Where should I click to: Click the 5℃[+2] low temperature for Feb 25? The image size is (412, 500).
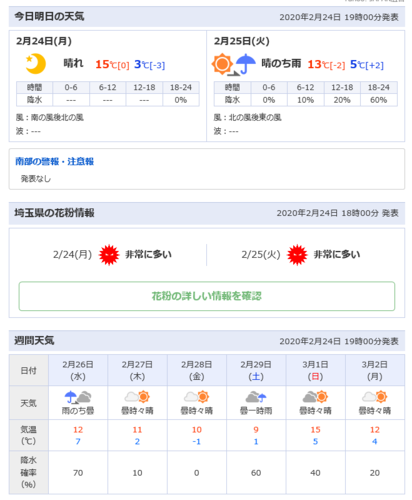pyautogui.click(x=367, y=64)
